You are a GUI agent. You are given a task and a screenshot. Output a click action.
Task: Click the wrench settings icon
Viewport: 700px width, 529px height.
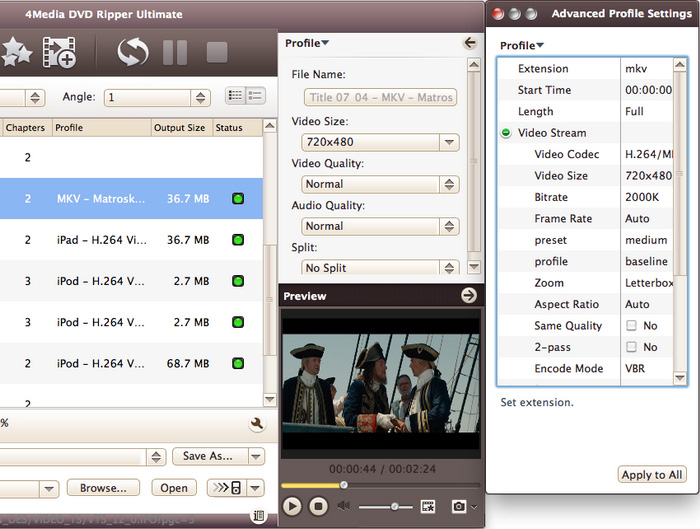[257, 424]
